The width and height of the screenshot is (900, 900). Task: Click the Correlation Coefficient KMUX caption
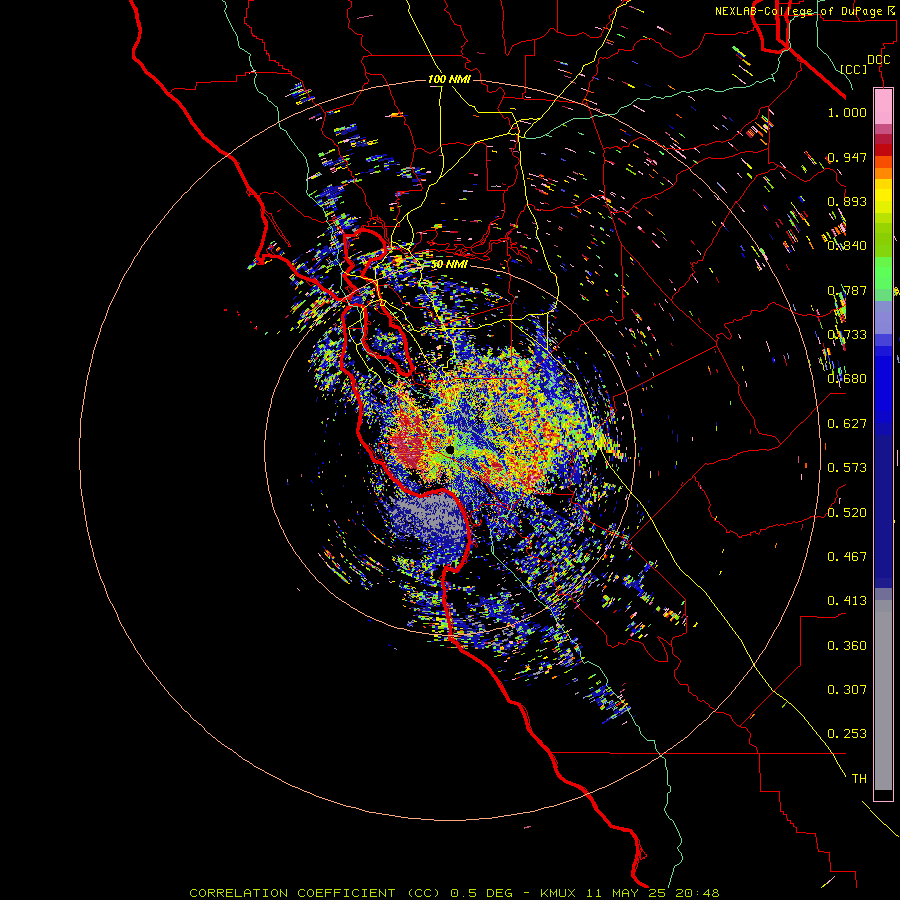454,893
